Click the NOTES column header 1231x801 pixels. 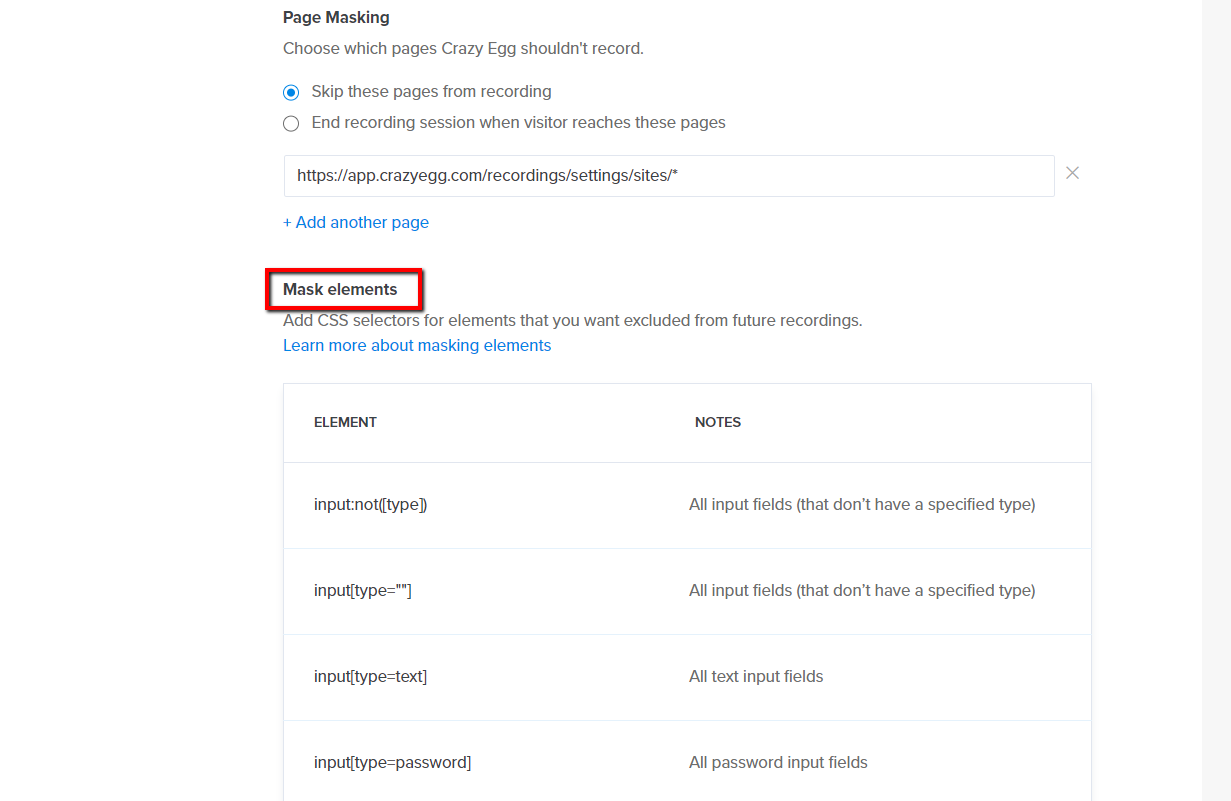click(x=718, y=422)
